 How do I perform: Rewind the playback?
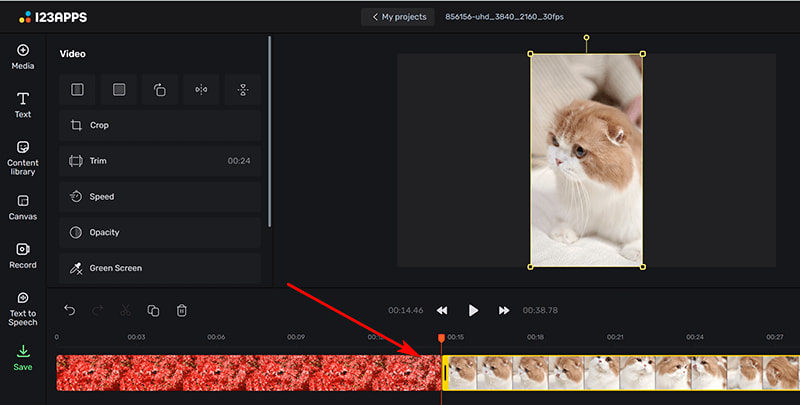(x=442, y=310)
